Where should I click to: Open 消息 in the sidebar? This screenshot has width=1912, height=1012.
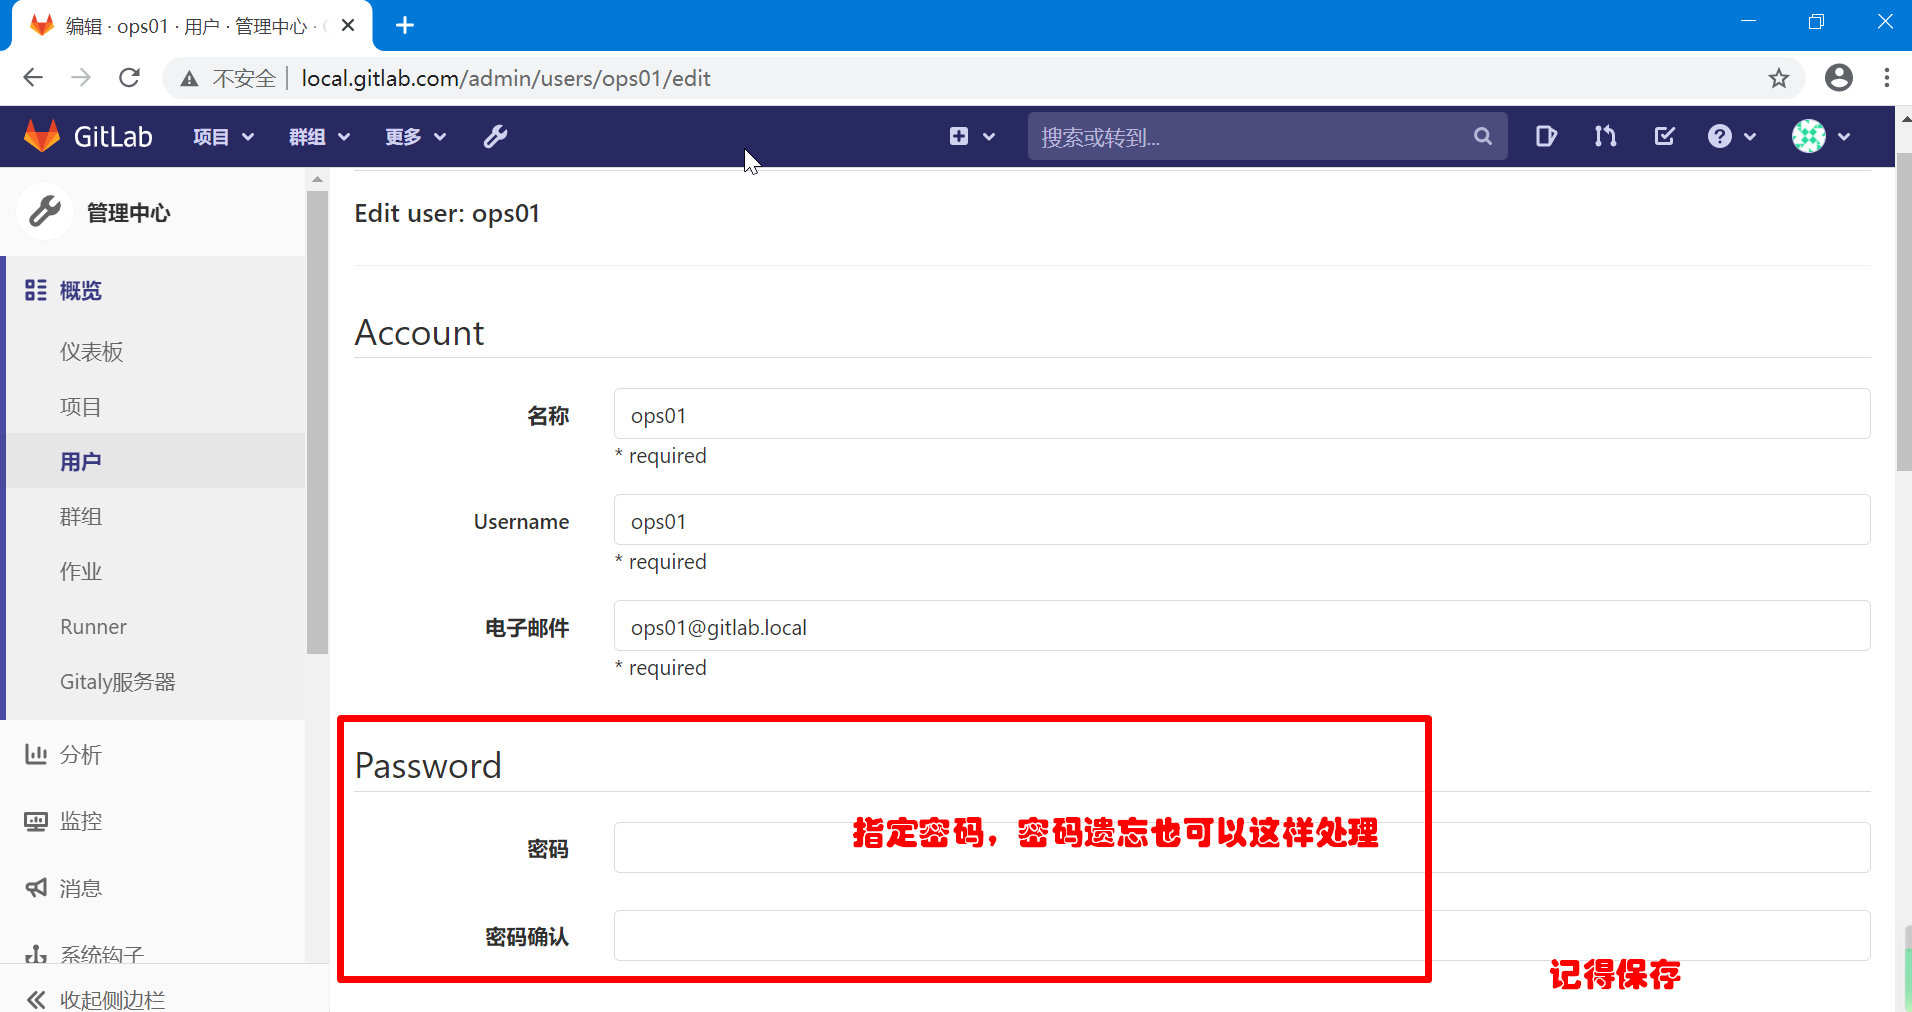[80, 888]
